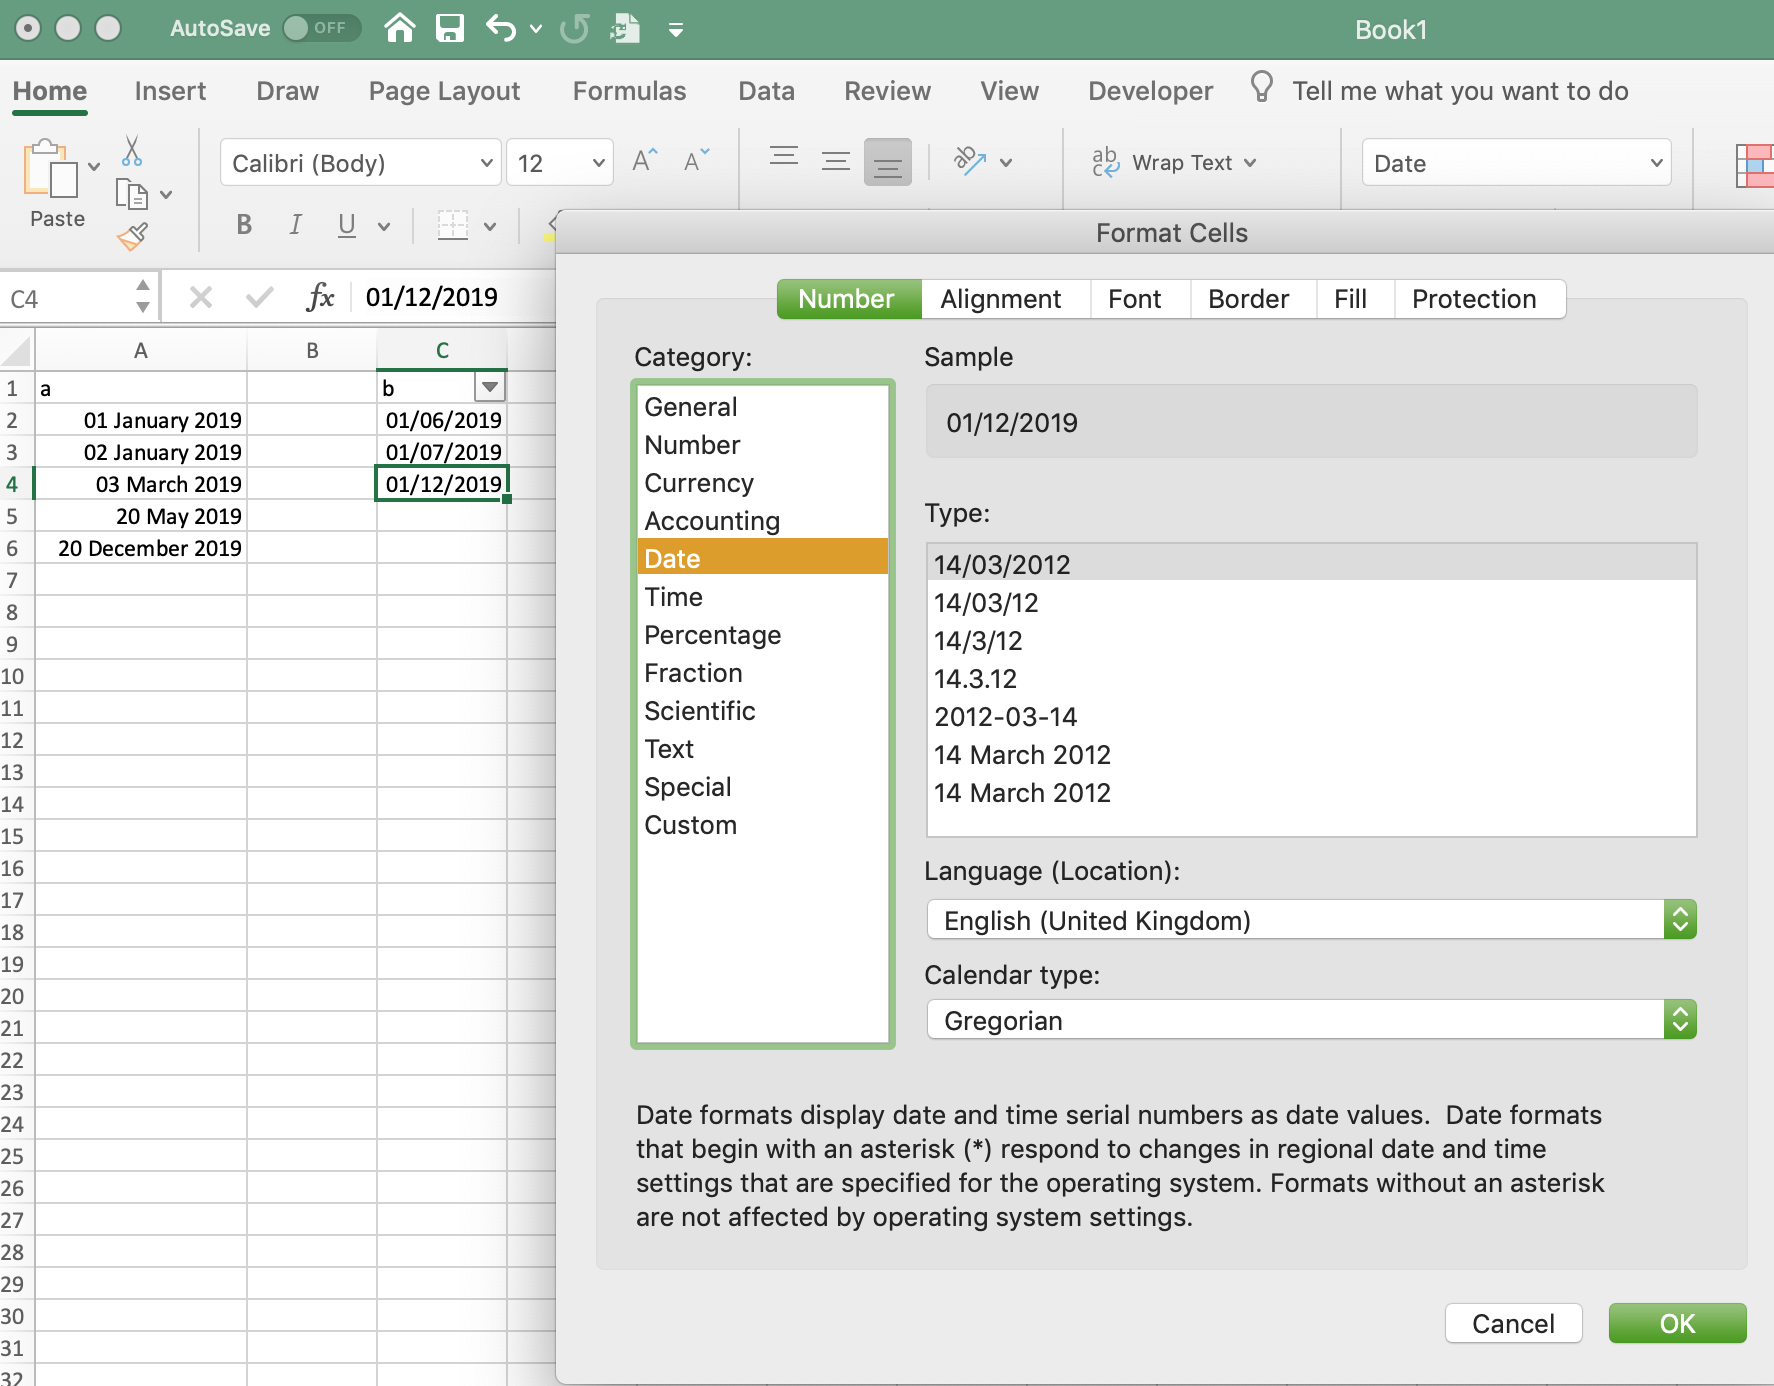This screenshot has height=1386, width=1774.
Task: Select cell with 20 December 2019
Action: click(140, 548)
